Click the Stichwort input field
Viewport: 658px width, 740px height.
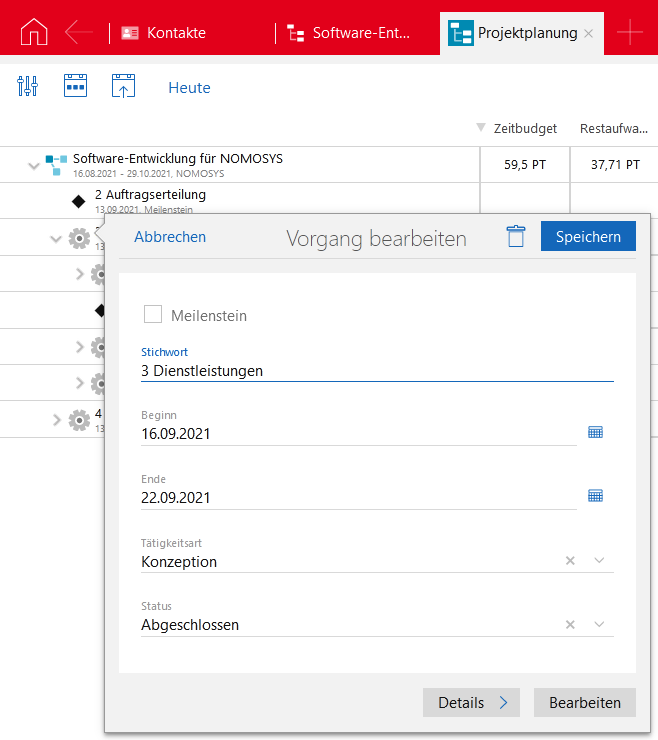pyautogui.click(x=376, y=370)
